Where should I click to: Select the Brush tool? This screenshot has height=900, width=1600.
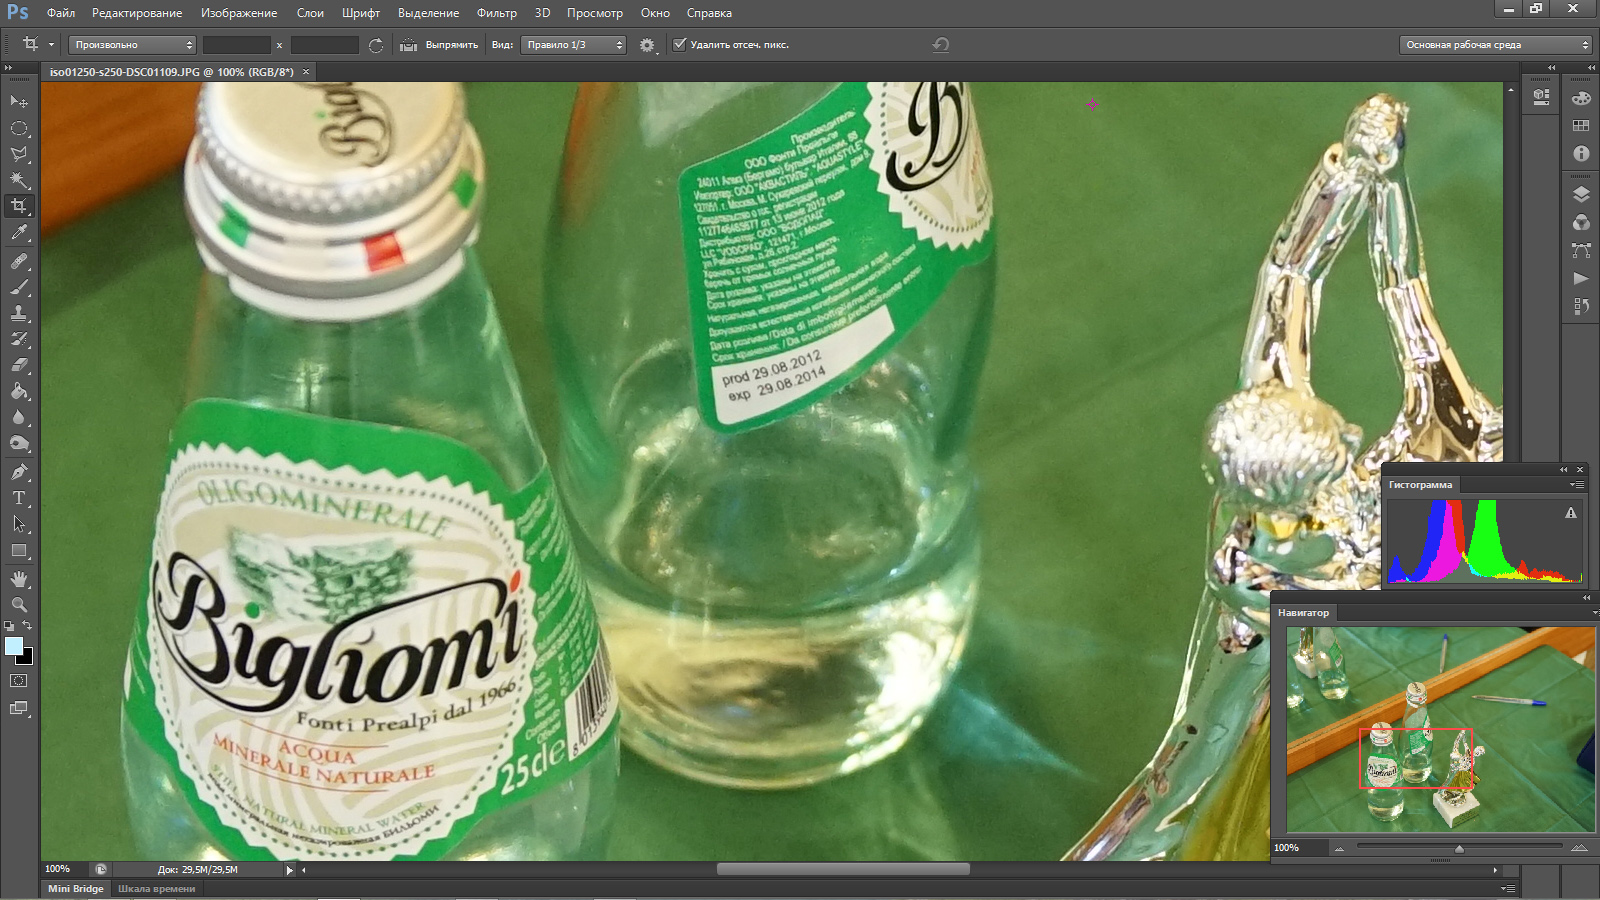click(19, 287)
